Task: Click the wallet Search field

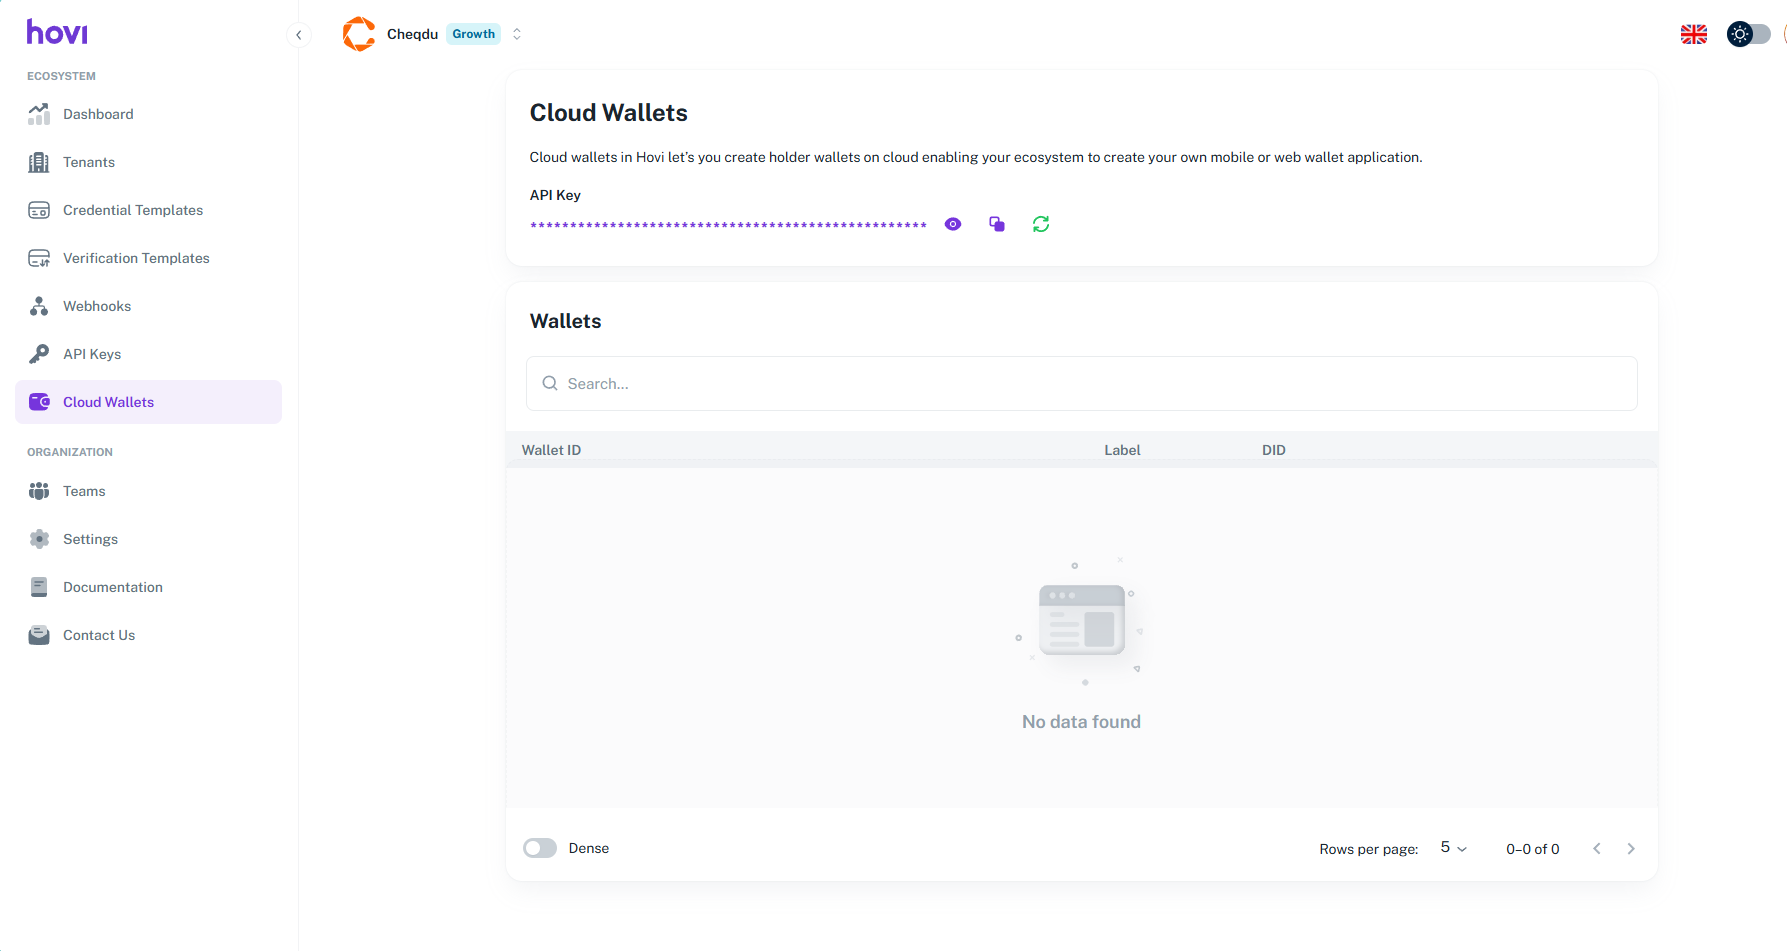Action: (1081, 384)
